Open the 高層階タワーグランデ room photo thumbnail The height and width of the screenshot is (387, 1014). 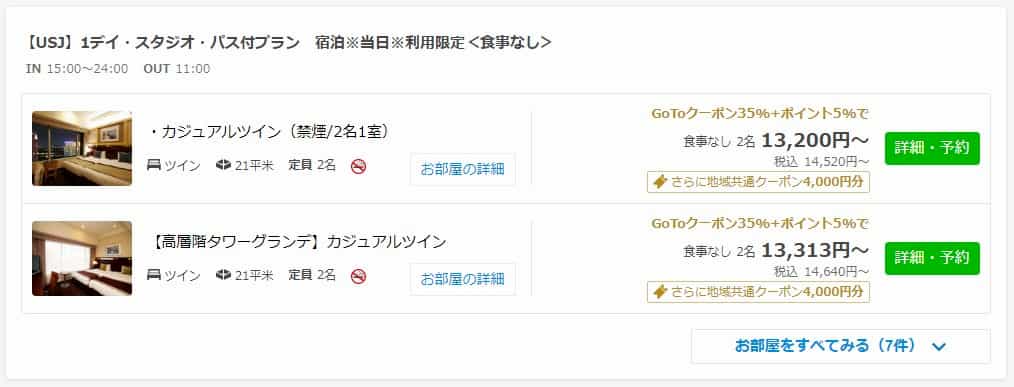[x=82, y=258]
